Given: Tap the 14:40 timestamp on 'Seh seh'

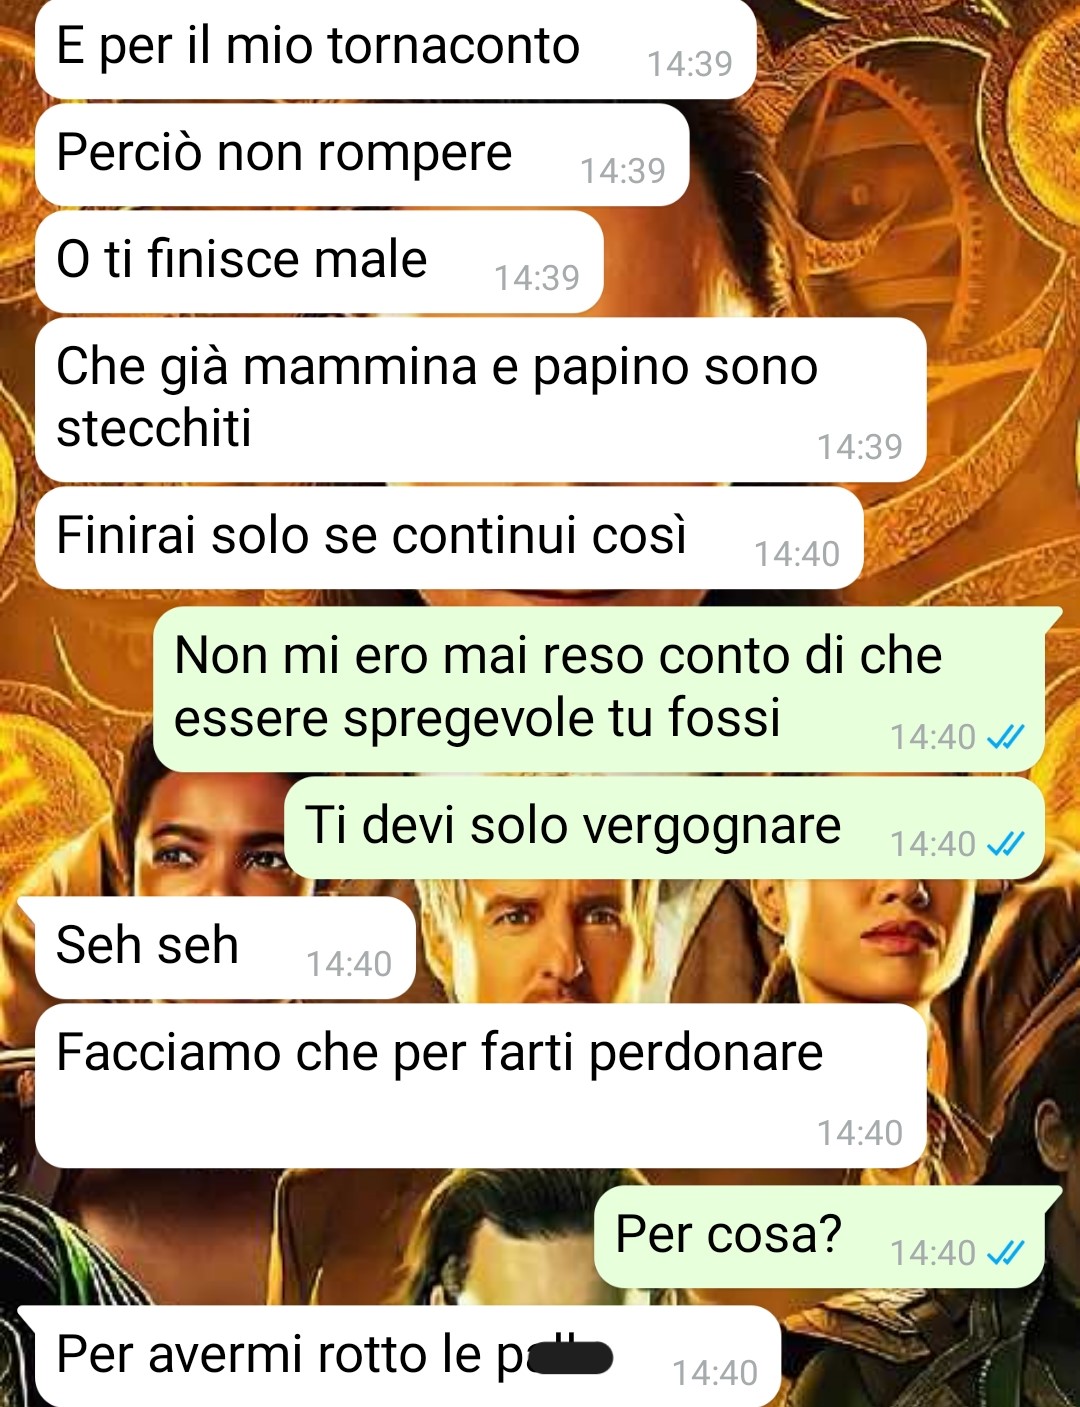Looking at the screenshot, I should tap(349, 964).
